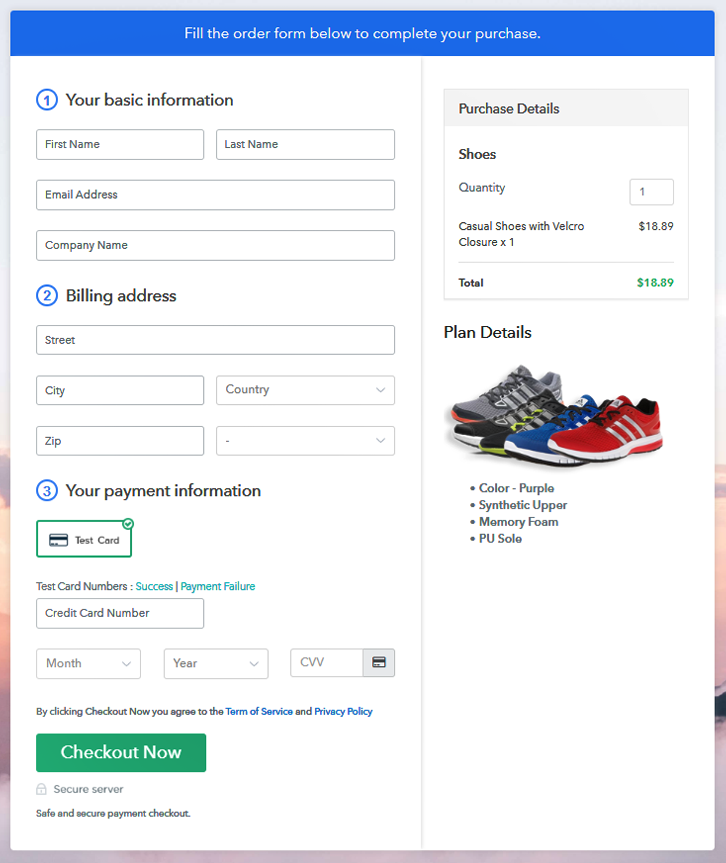Open the state dropdown showing a dash

coord(305,440)
